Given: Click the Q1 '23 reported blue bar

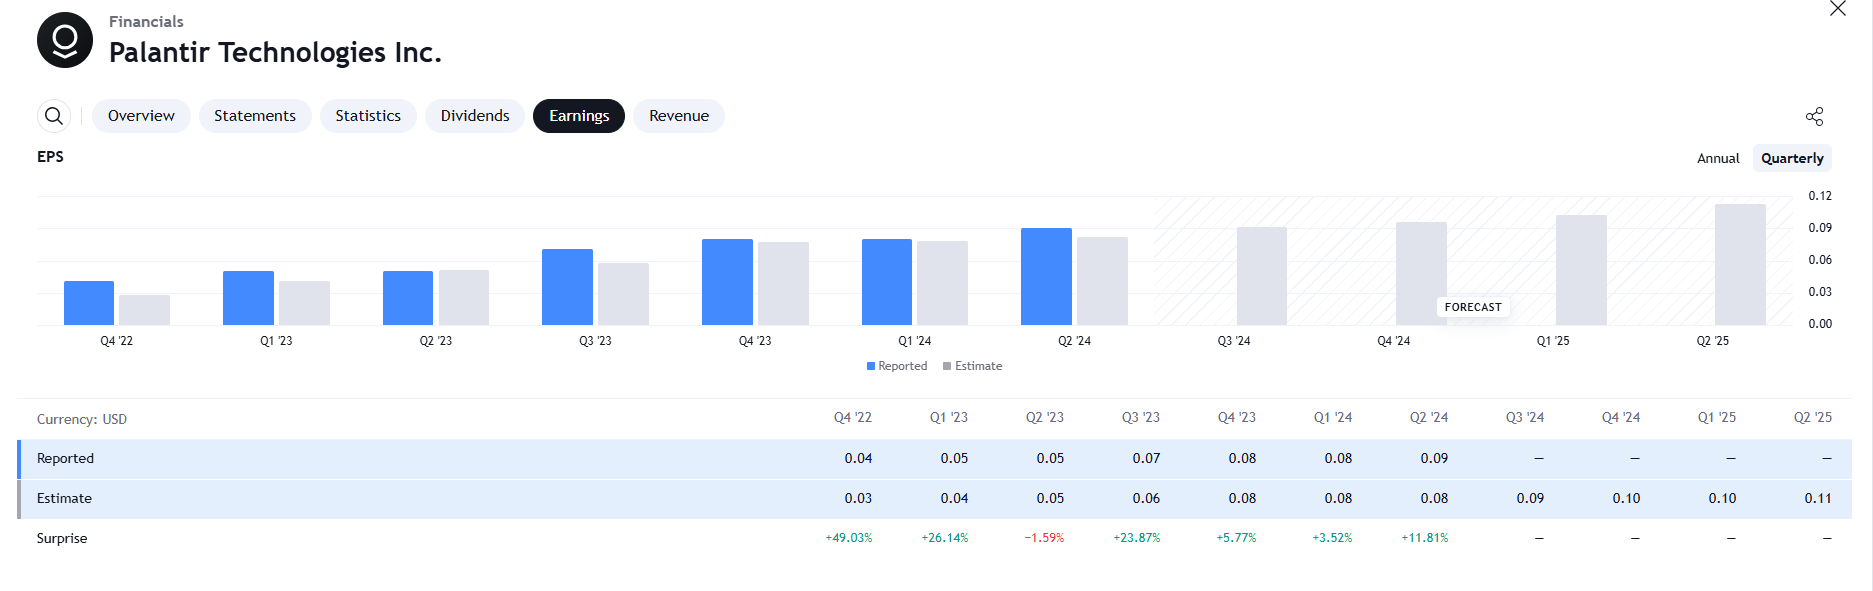Looking at the screenshot, I should pyautogui.click(x=248, y=298).
